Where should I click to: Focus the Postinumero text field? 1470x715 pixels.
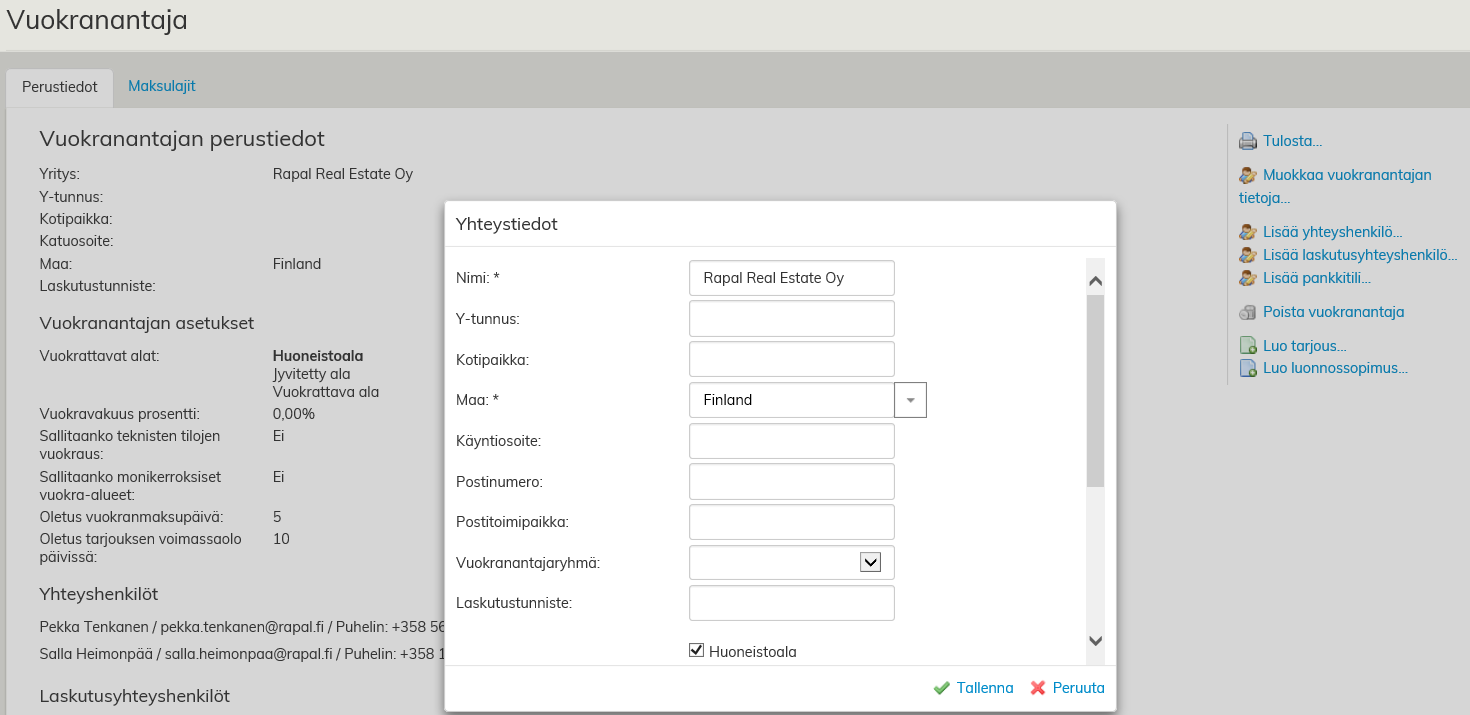pyautogui.click(x=791, y=481)
